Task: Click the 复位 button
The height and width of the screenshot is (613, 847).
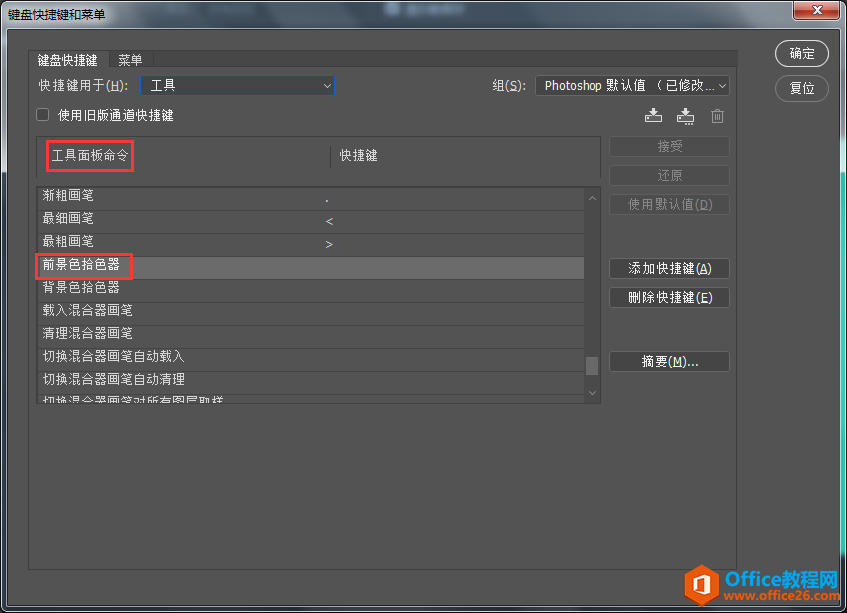Action: pos(802,88)
